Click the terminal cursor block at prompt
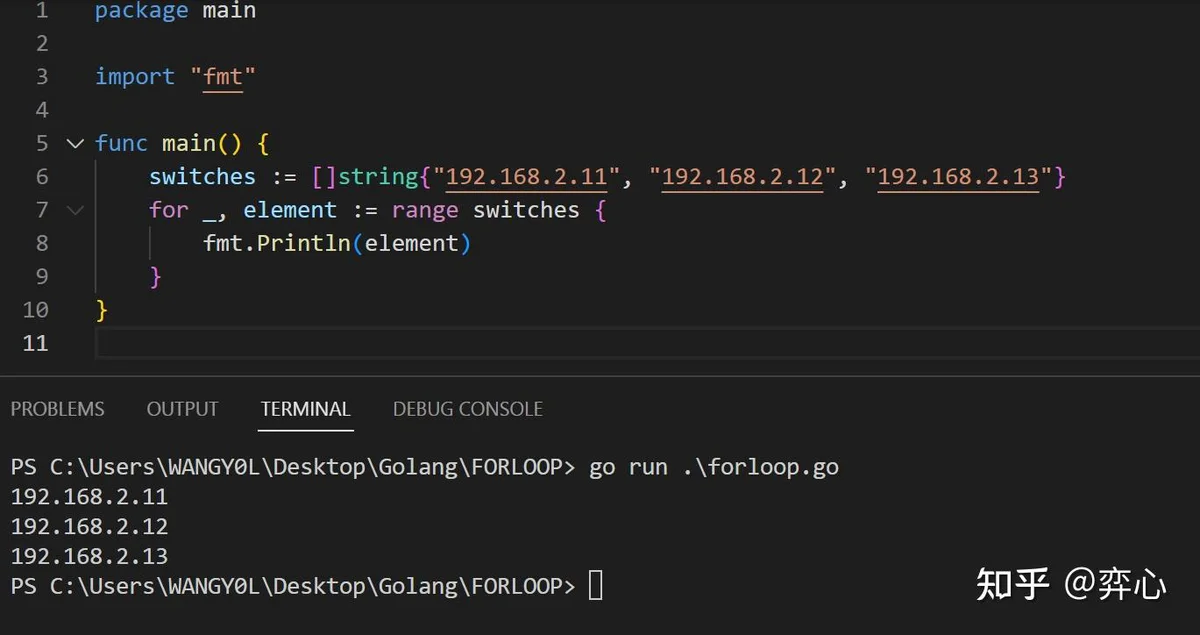1200x635 pixels. [595, 585]
